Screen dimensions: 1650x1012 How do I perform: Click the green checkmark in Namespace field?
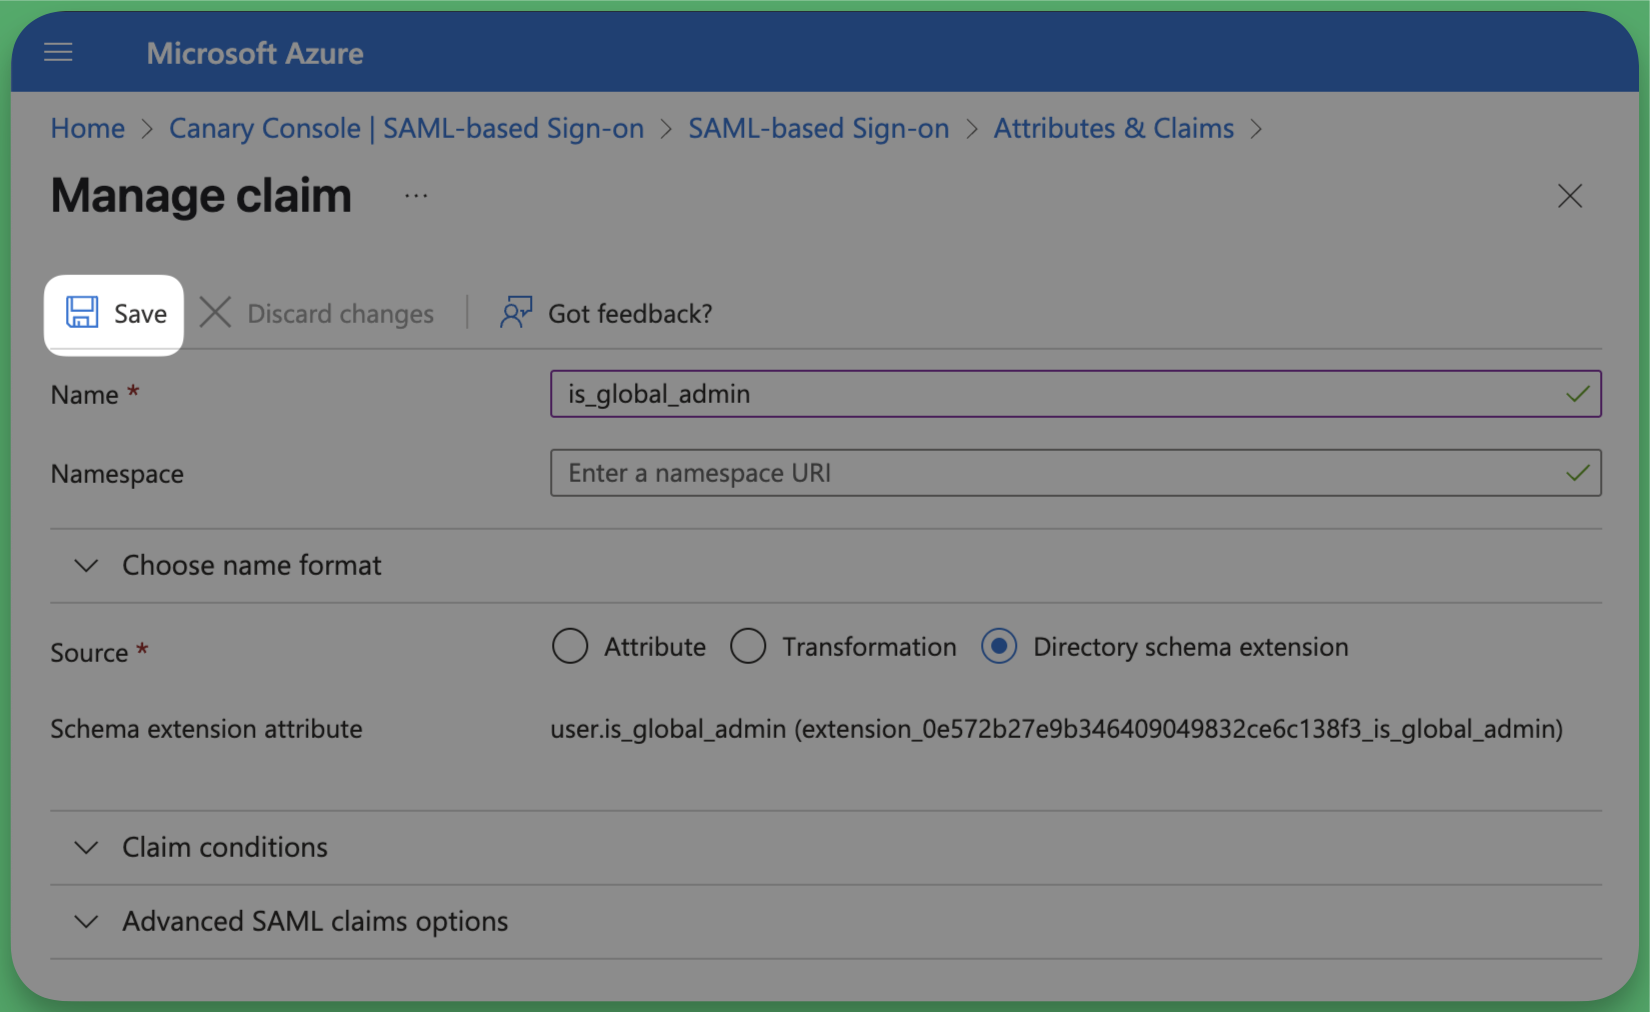(x=1577, y=473)
